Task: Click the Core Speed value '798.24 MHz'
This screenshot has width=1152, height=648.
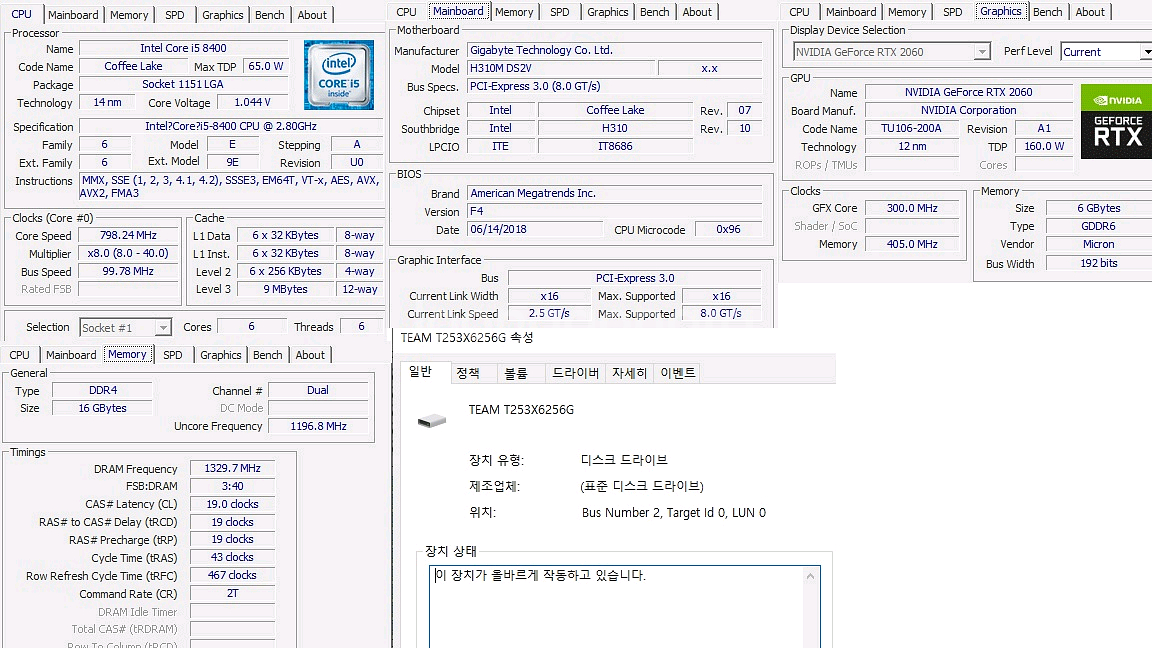Action: (x=129, y=235)
